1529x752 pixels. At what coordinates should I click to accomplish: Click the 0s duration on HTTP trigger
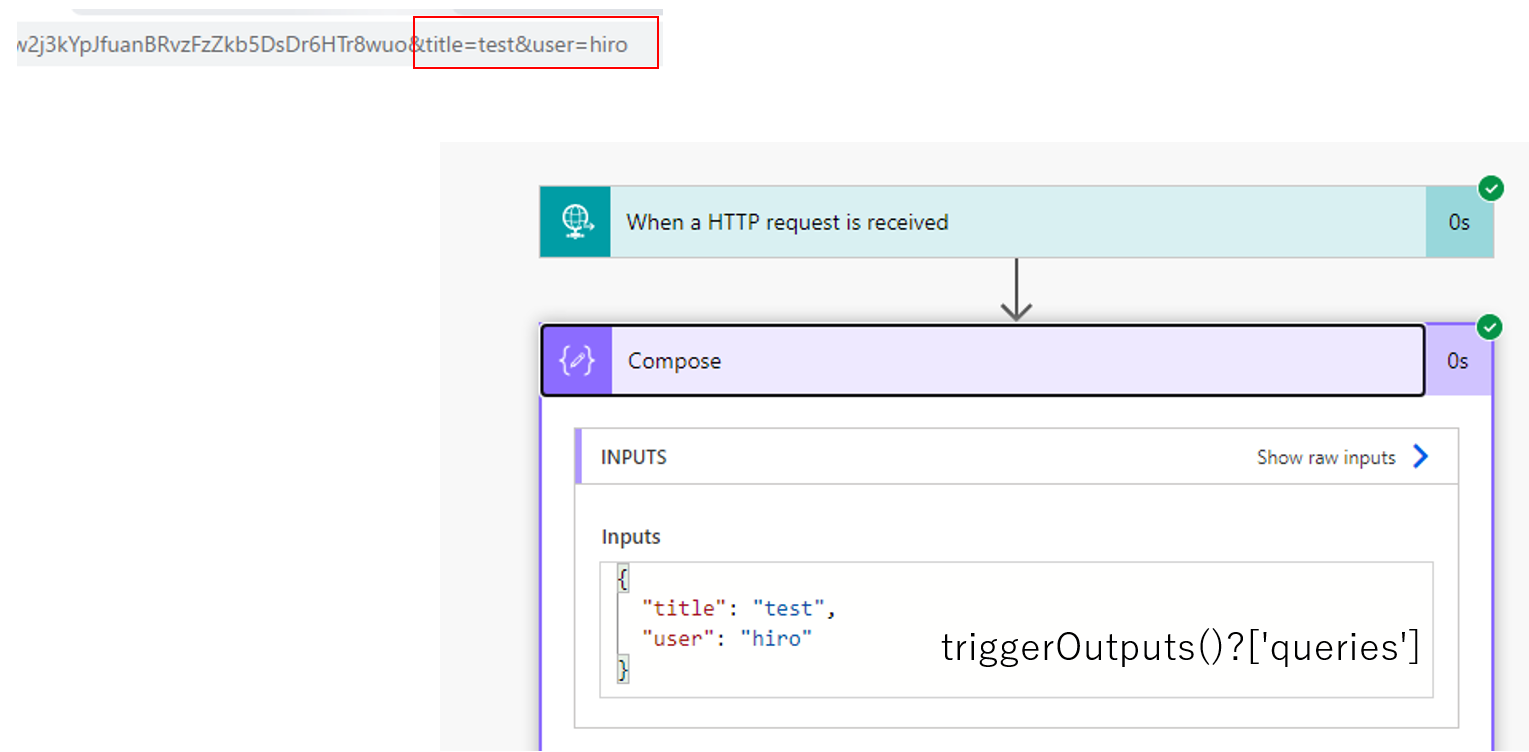[1459, 222]
